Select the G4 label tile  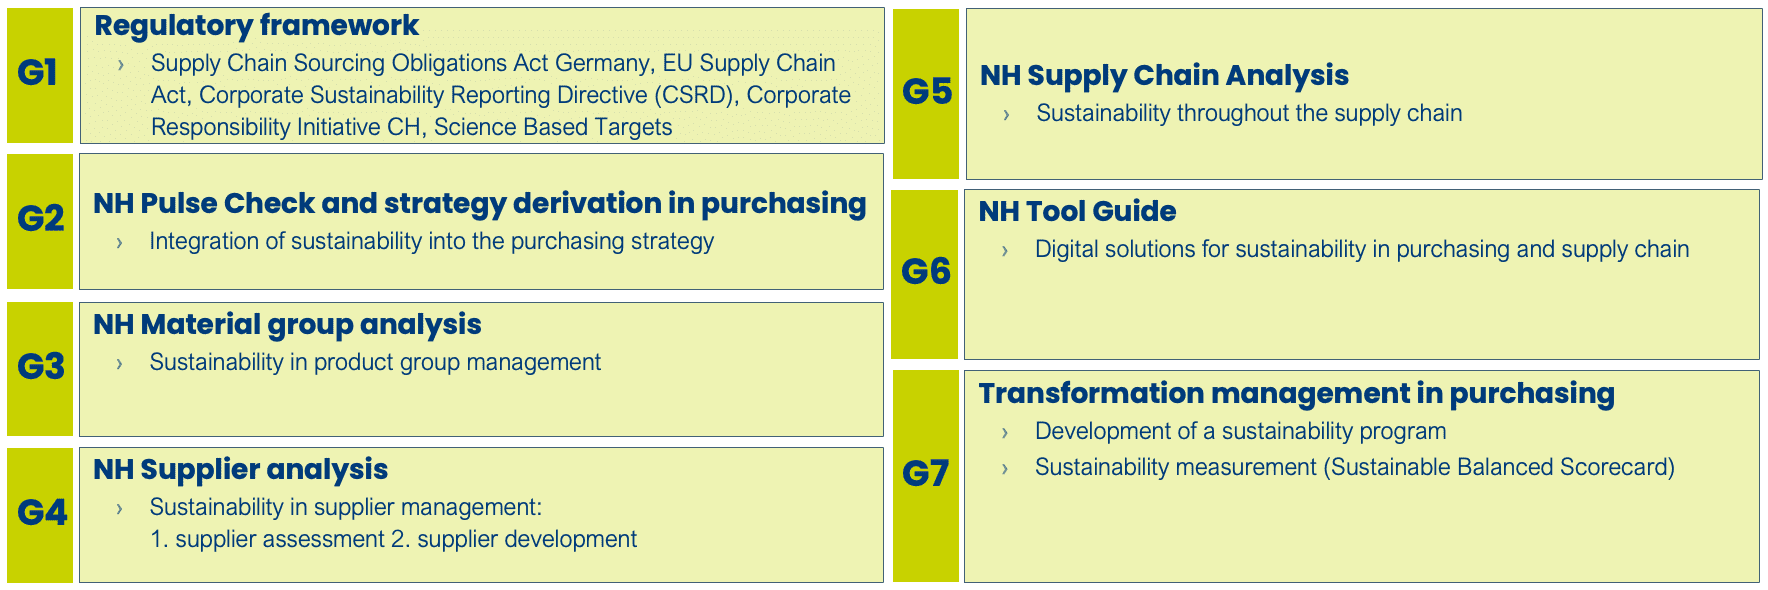tap(40, 513)
